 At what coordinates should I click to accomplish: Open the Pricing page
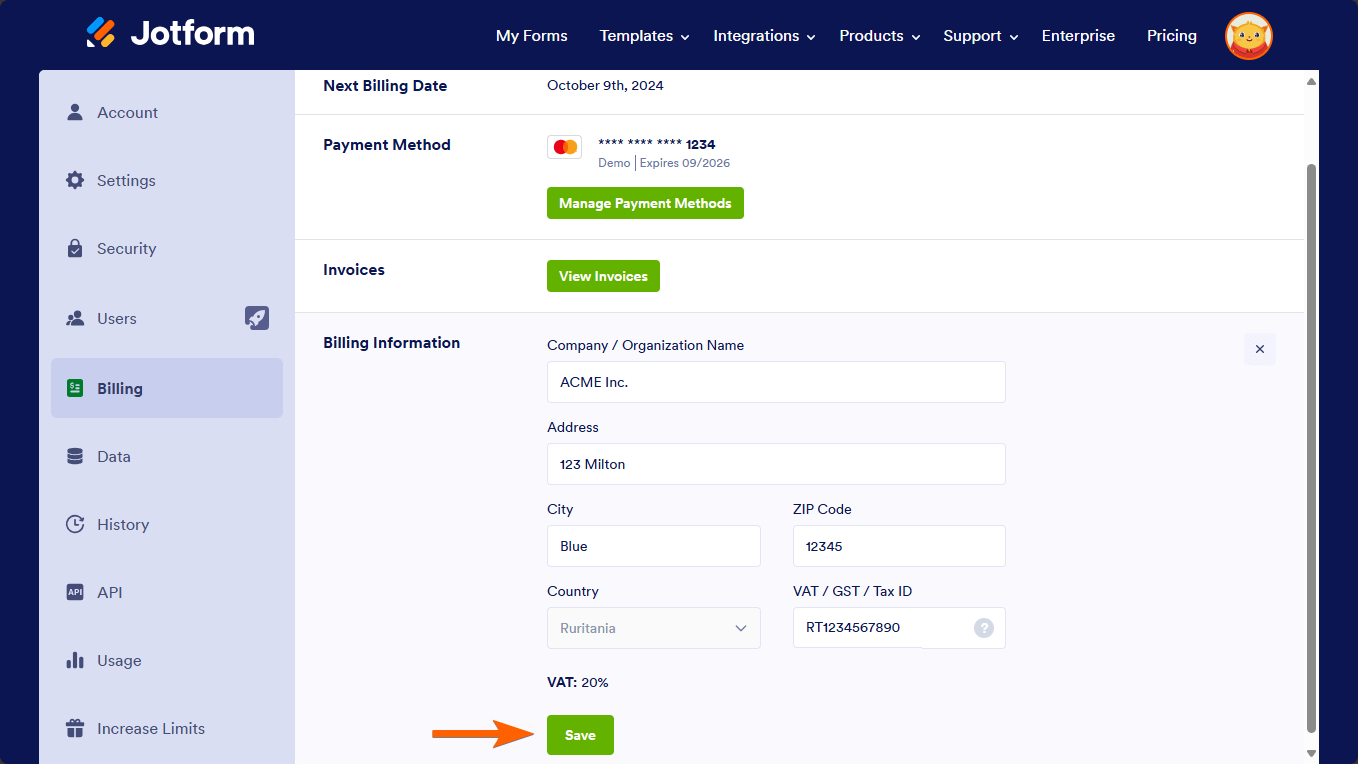point(1171,36)
